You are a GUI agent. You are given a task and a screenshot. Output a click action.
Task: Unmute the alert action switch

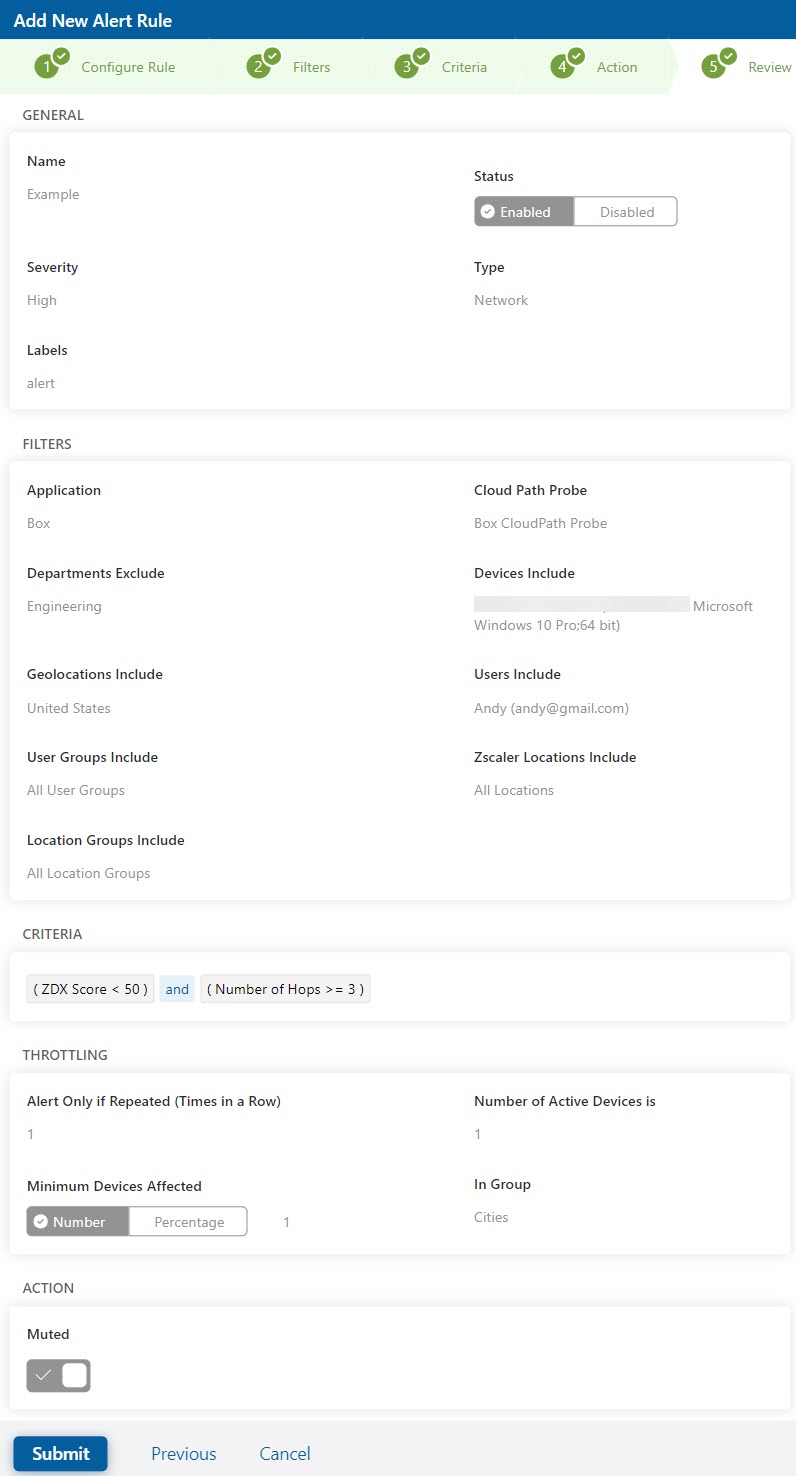click(x=58, y=1375)
